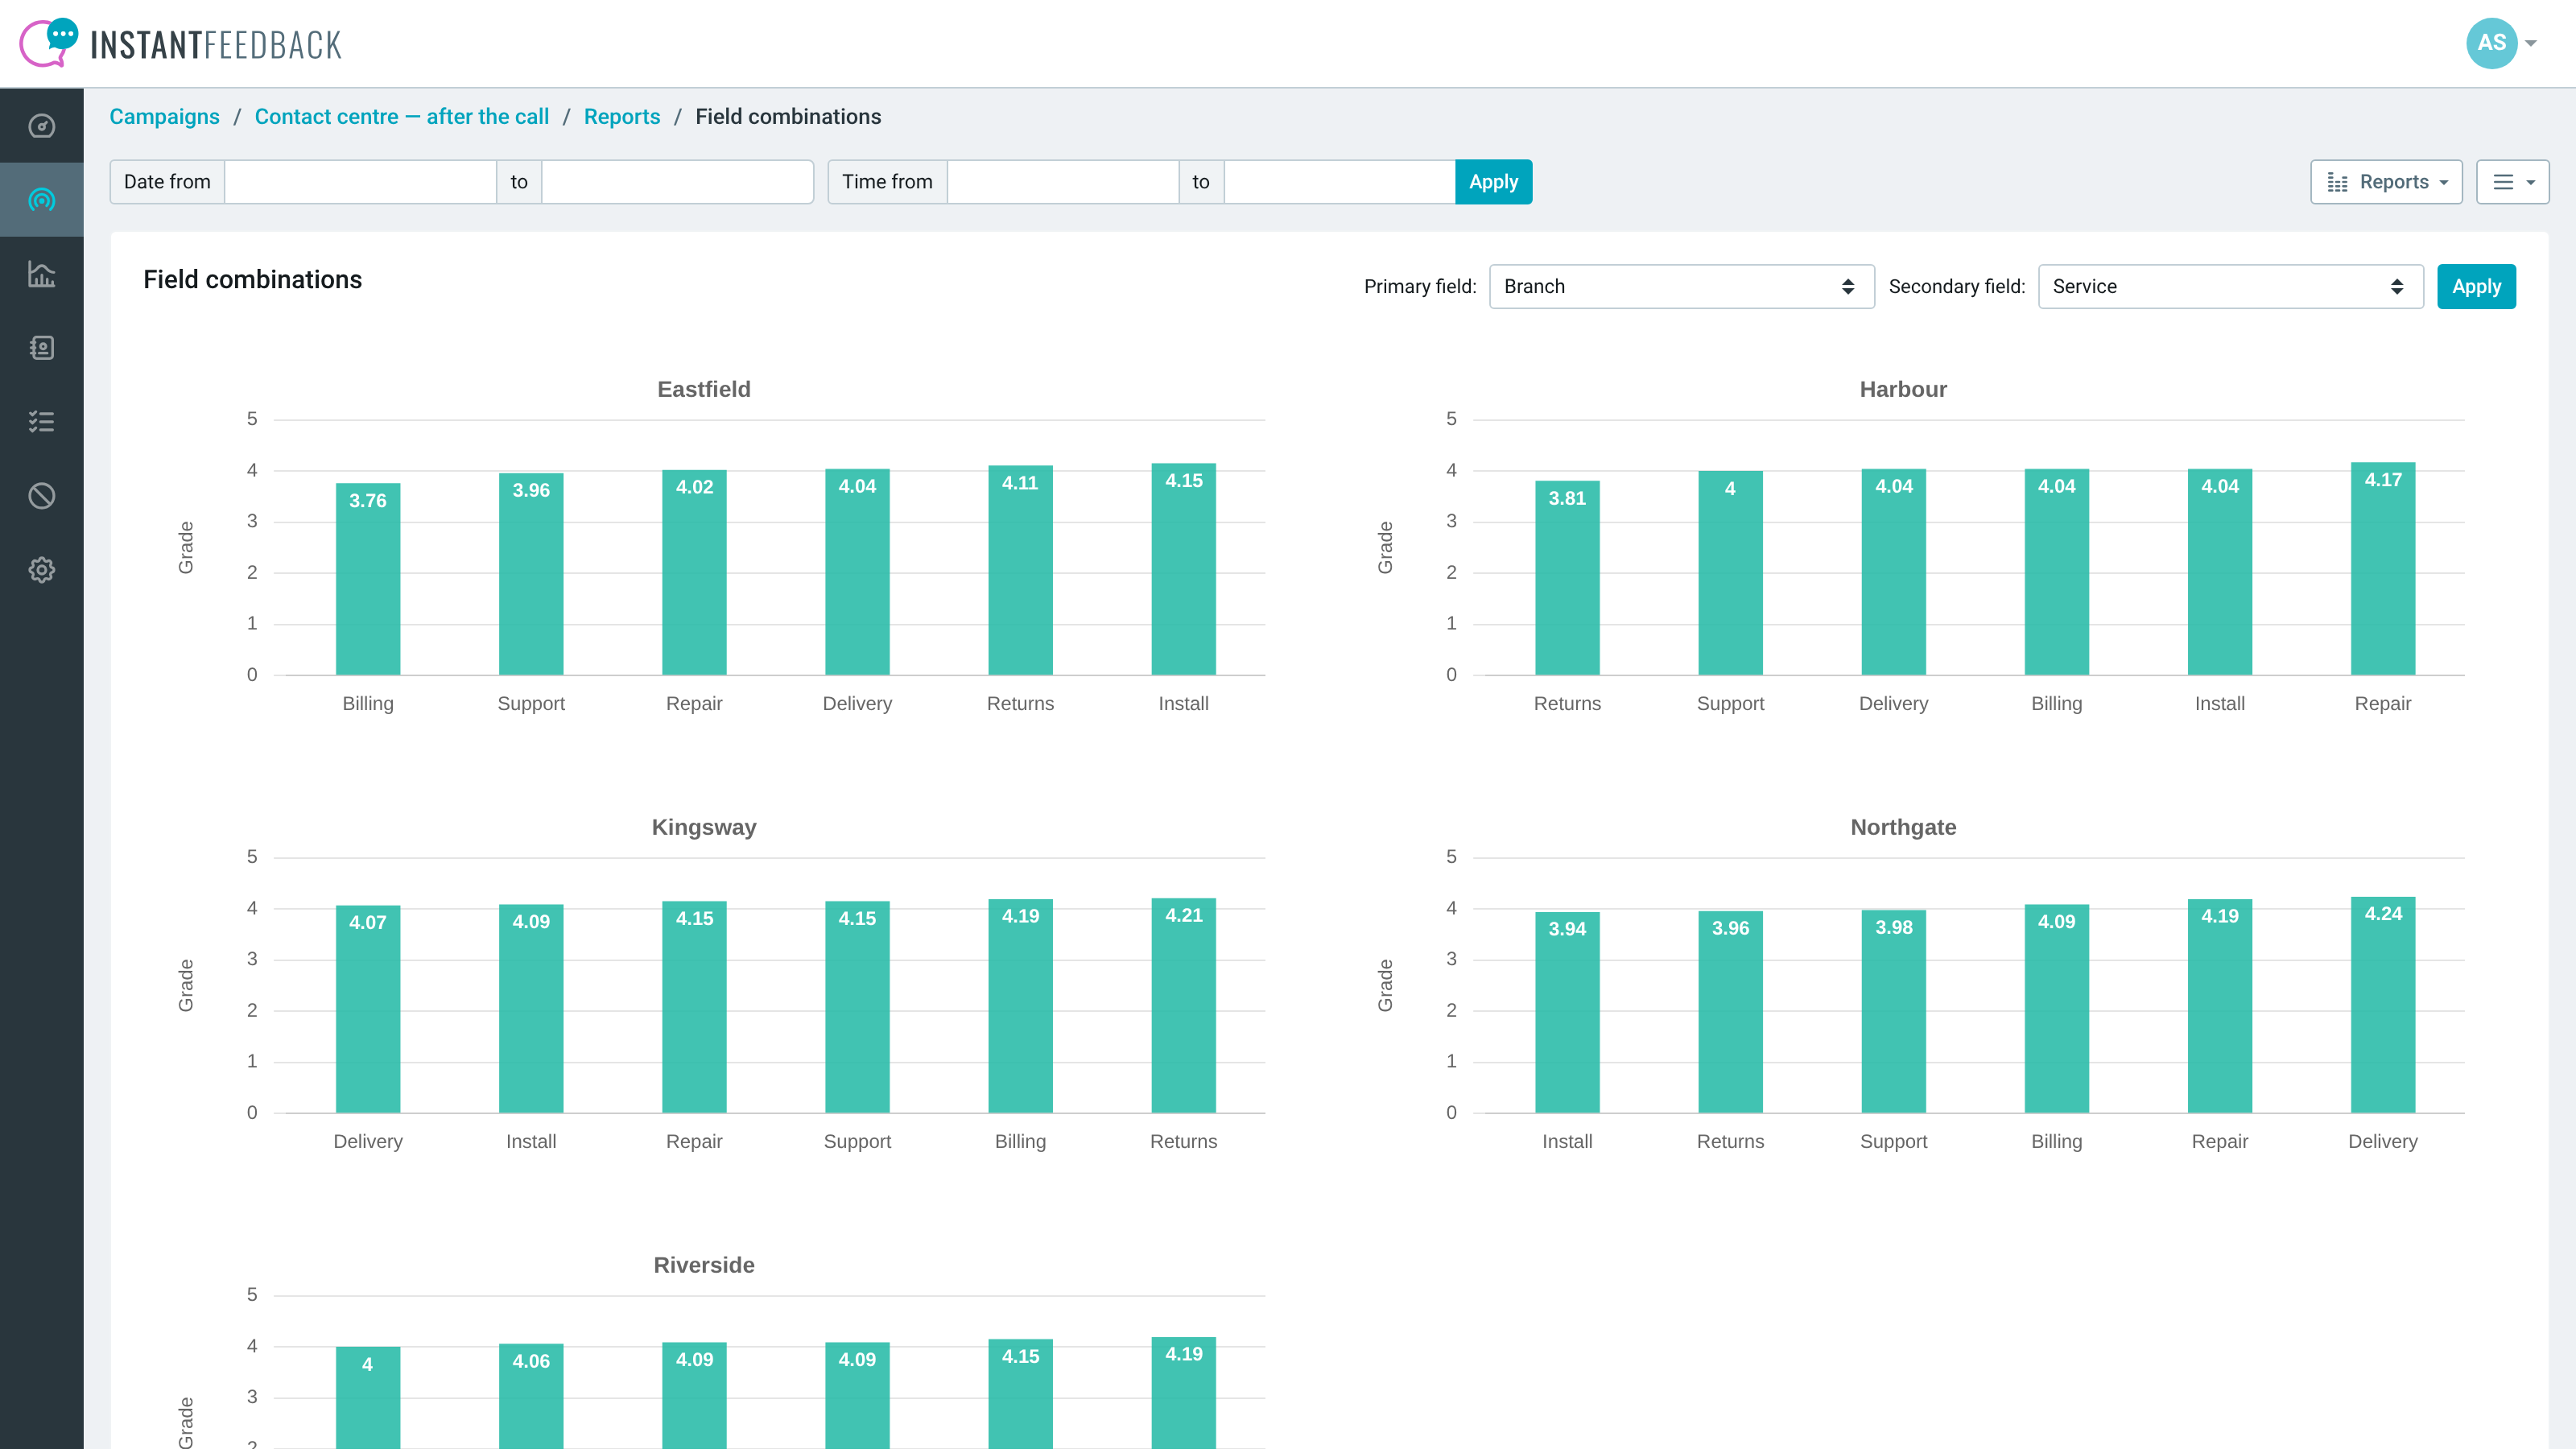Click Harbour Returns bar 3.81
The width and height of the screenshot is (2576, 1449).
coord(1567,578)
